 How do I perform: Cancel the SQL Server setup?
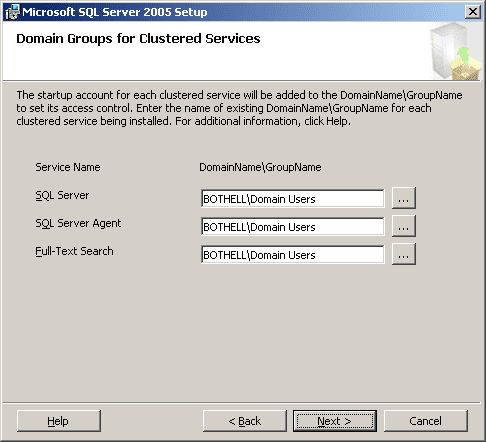426,421
